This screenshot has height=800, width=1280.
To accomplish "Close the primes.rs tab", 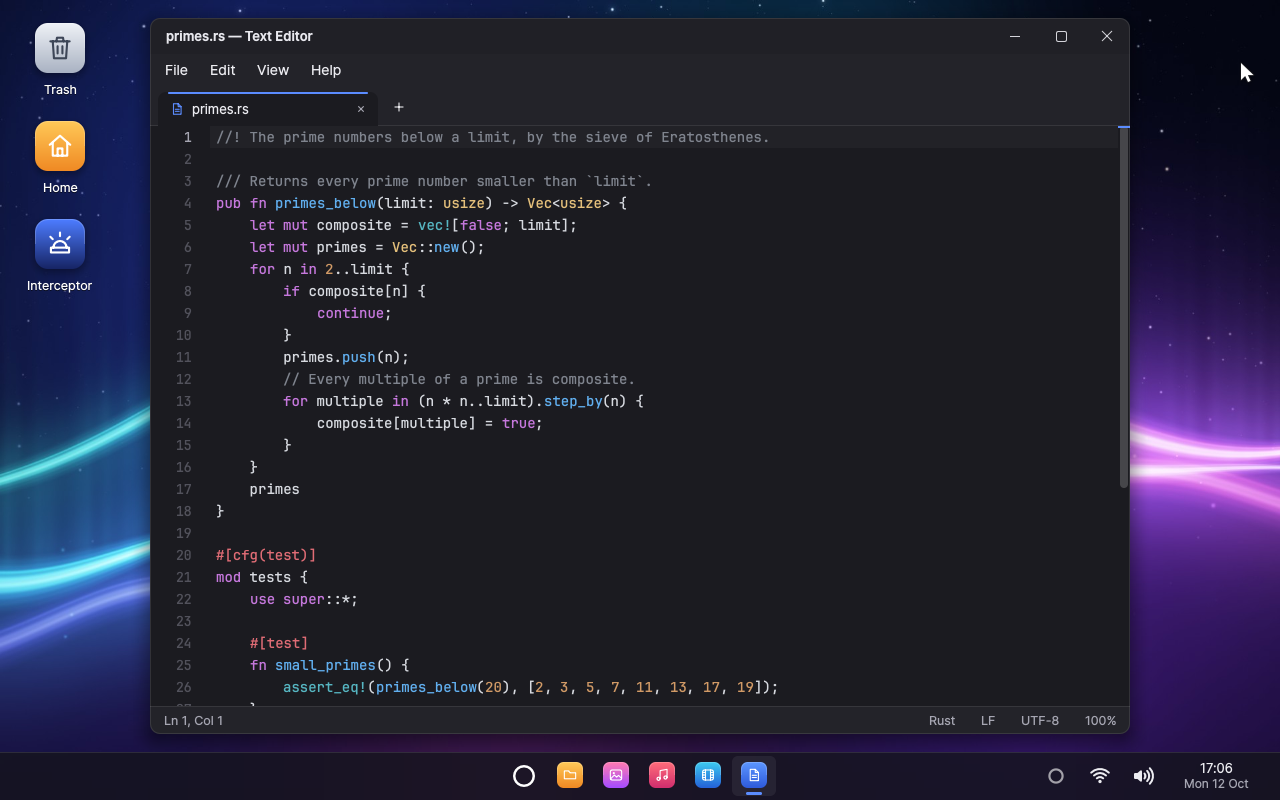I will coord(361,109).
